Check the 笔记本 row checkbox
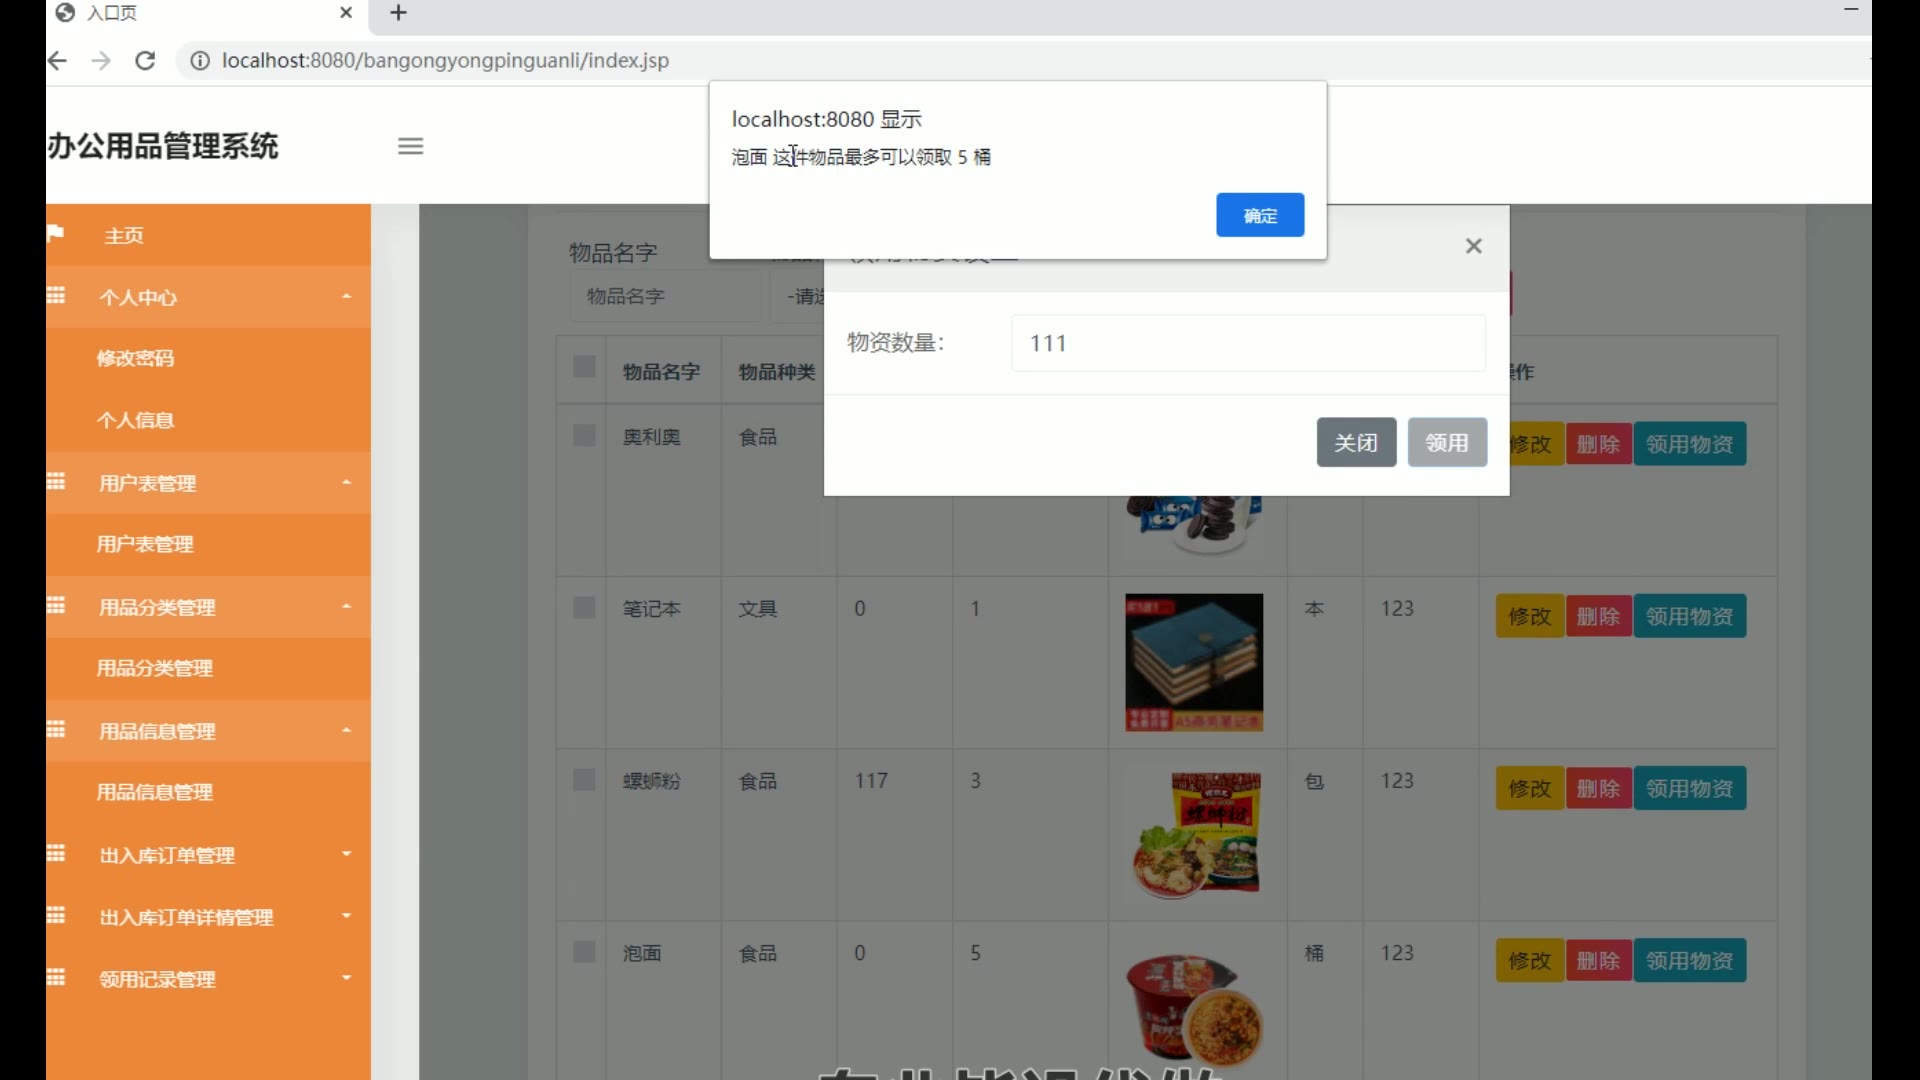 (584, 608)
